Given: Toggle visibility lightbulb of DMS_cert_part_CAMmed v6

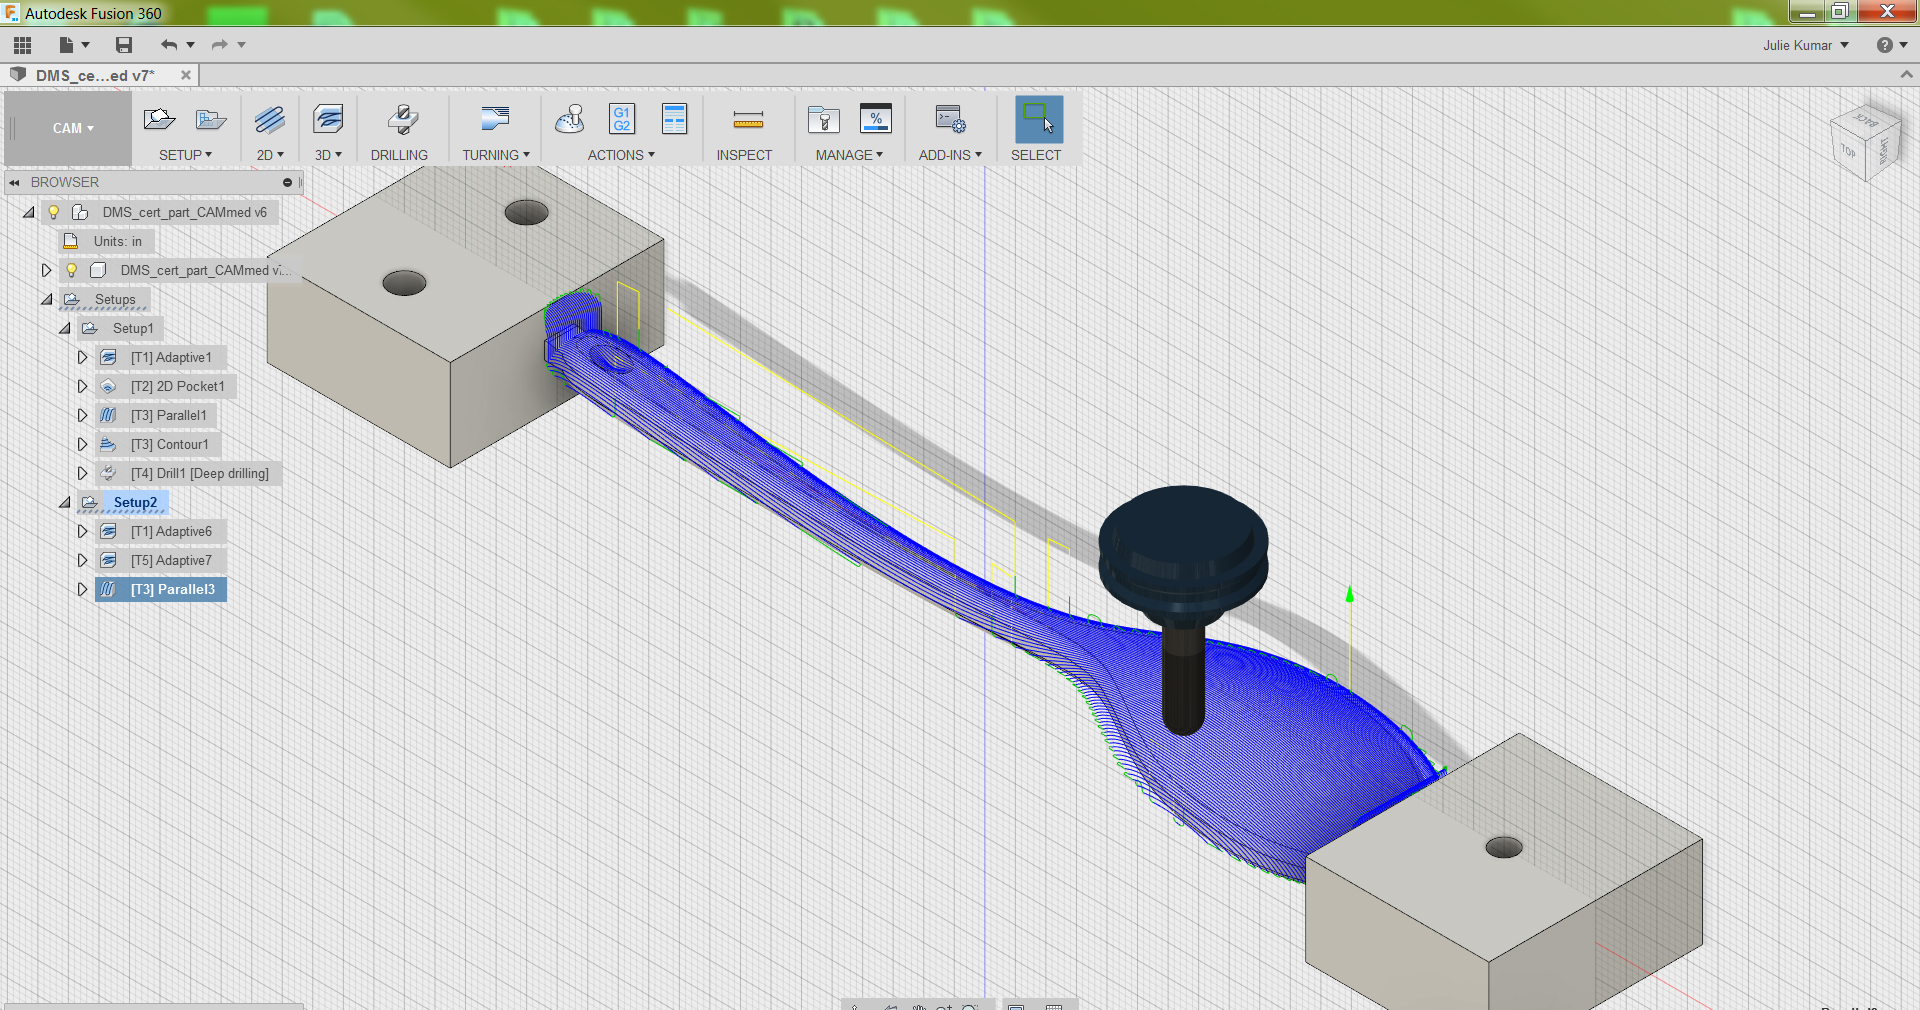Looking at the screenshot, I should (x=54, y=212).
